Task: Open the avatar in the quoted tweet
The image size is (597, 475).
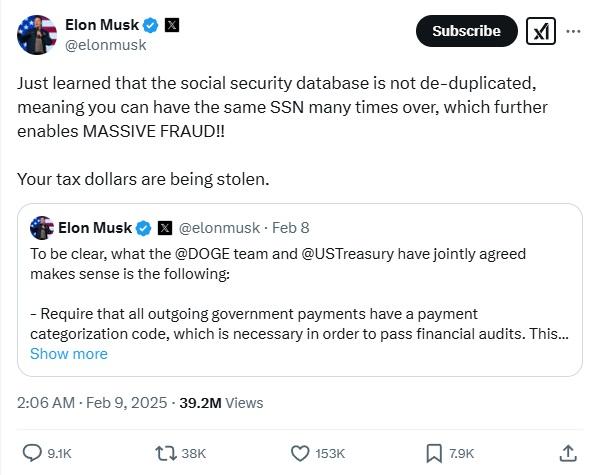Action: click(x=42, y=228)
